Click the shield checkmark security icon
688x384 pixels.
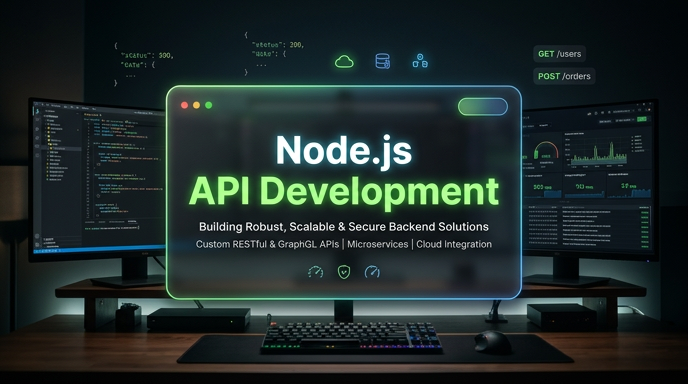[x=344, y=272]
